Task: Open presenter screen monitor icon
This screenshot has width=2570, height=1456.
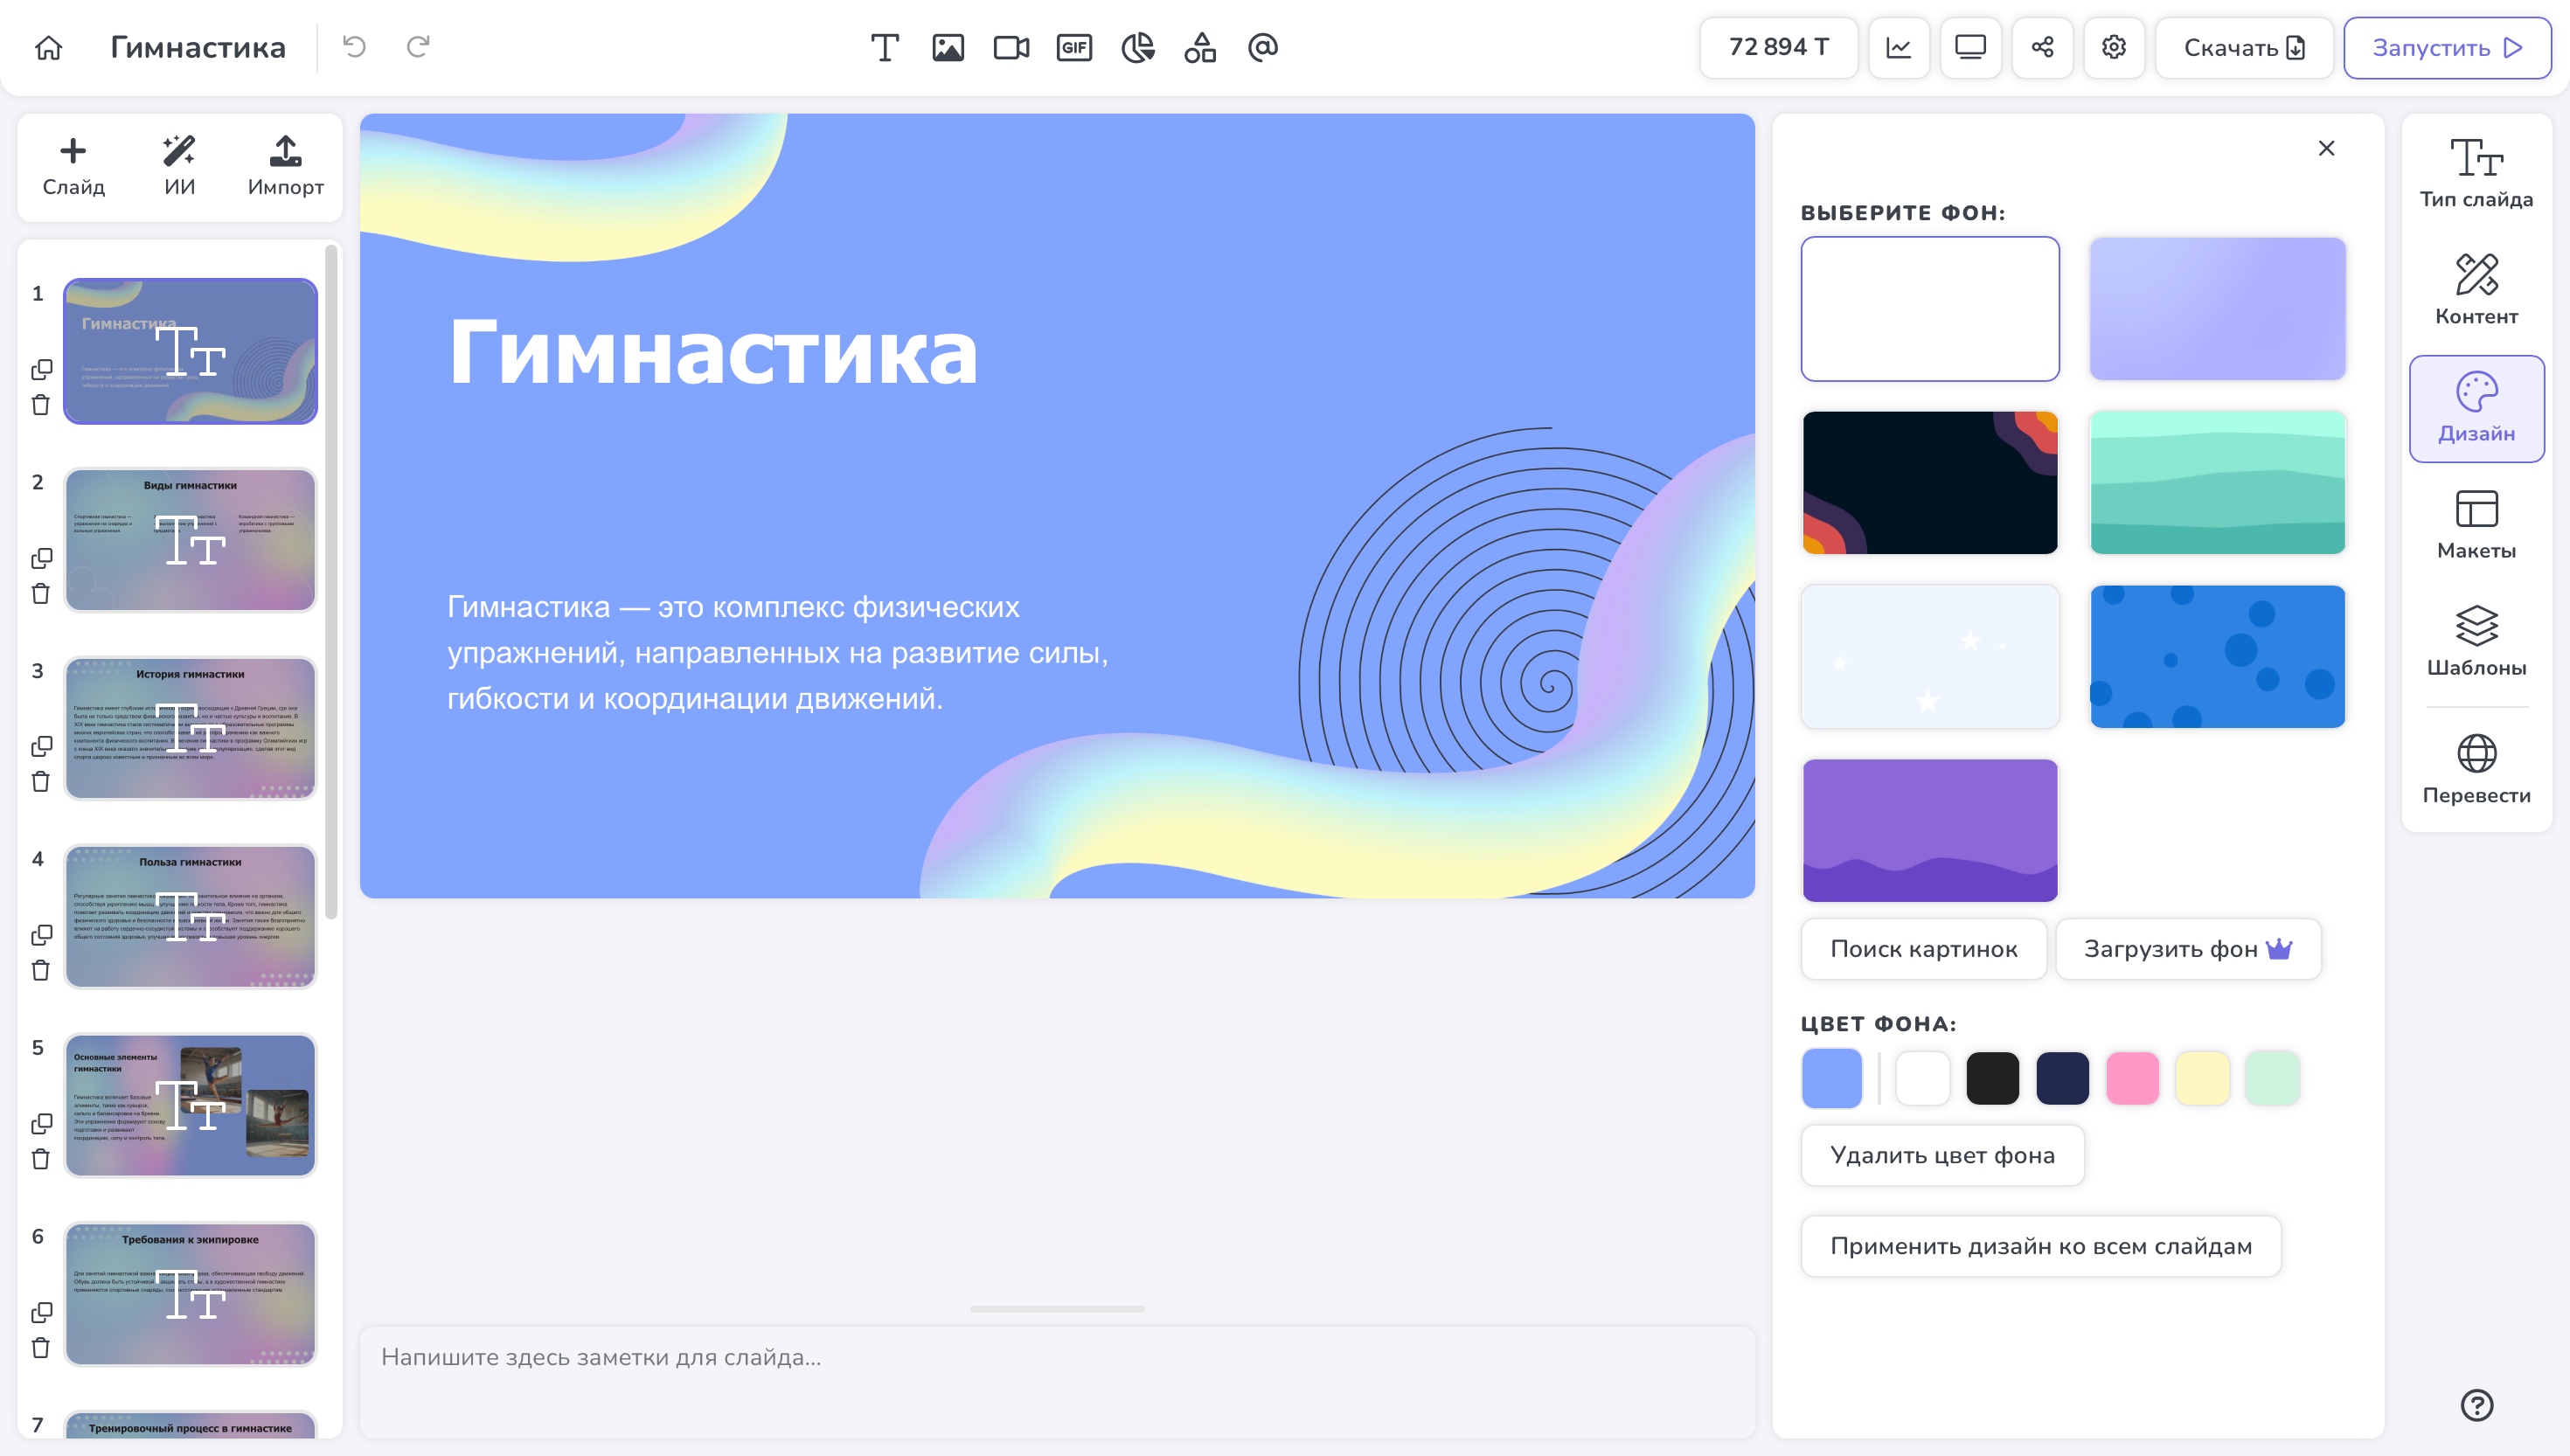Action: click(1970, 47)
